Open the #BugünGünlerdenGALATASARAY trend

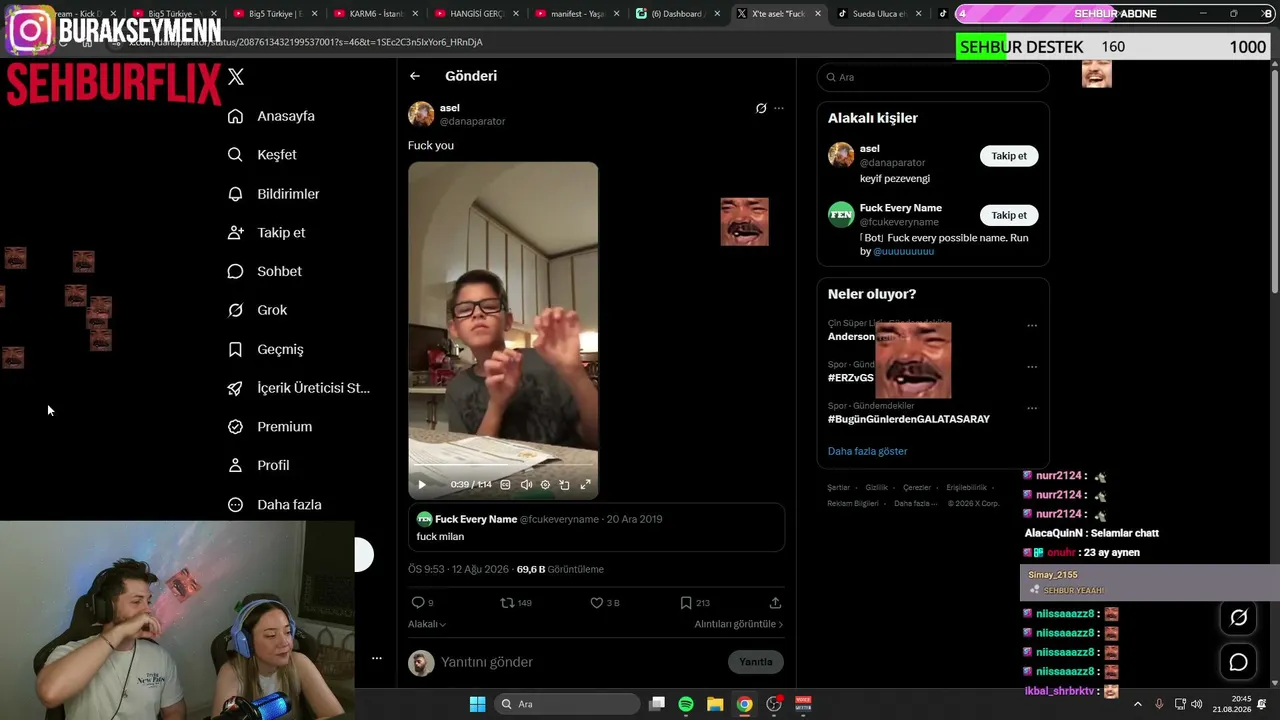point(909,419)
